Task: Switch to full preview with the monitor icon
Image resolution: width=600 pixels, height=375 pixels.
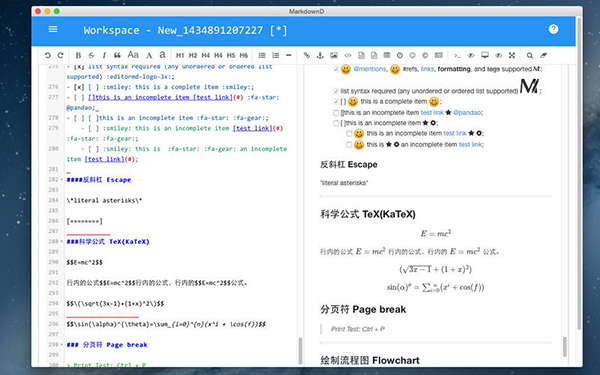Action: (x=485, y=55)
